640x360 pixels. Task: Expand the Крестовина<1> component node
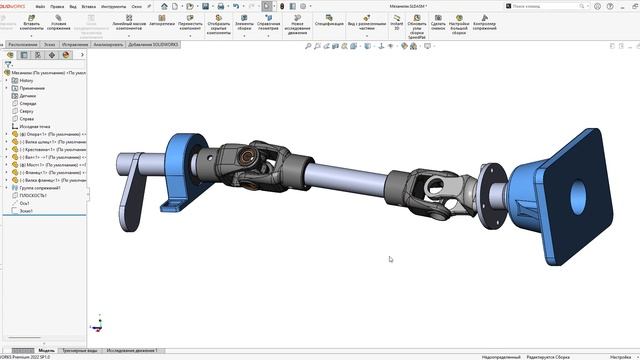point(6,149)
